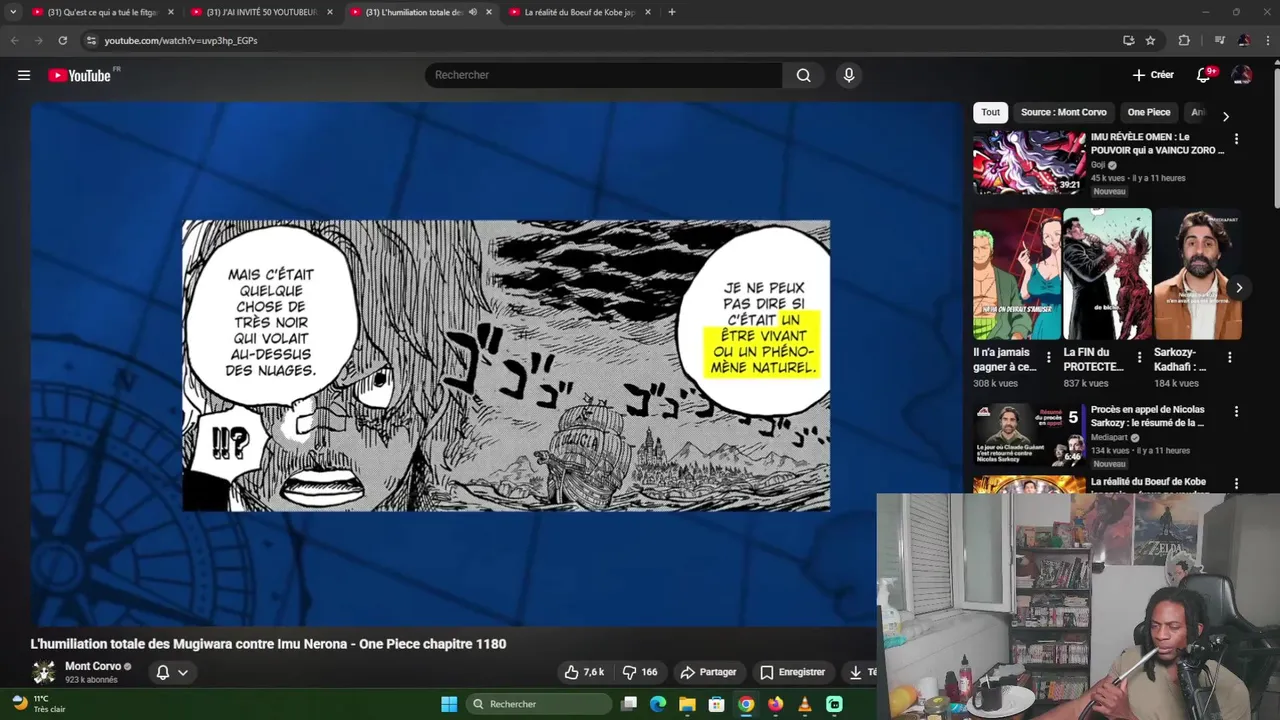This screenshot has height=720, width=1280.
Task: Click the URL address bar
Action: pos(600,40)
